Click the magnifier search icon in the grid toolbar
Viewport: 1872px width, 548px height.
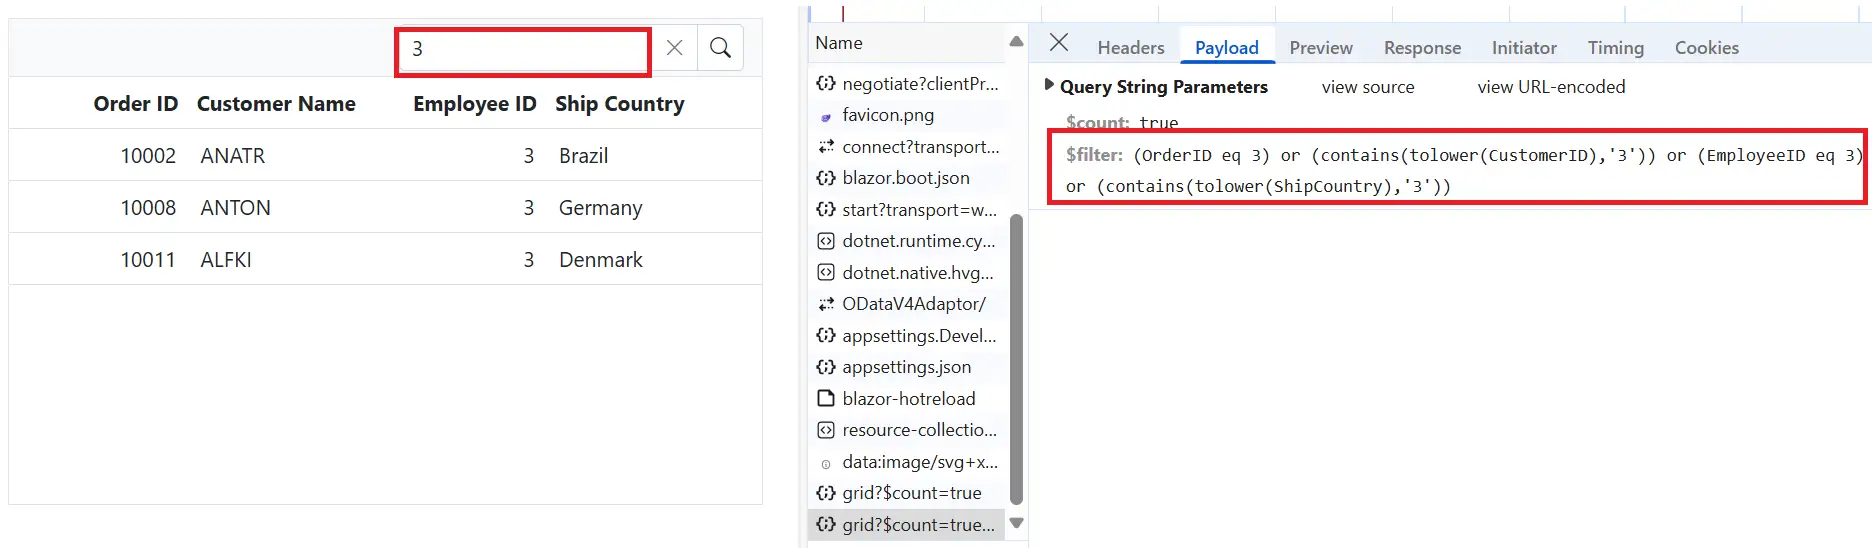(720, 48)
